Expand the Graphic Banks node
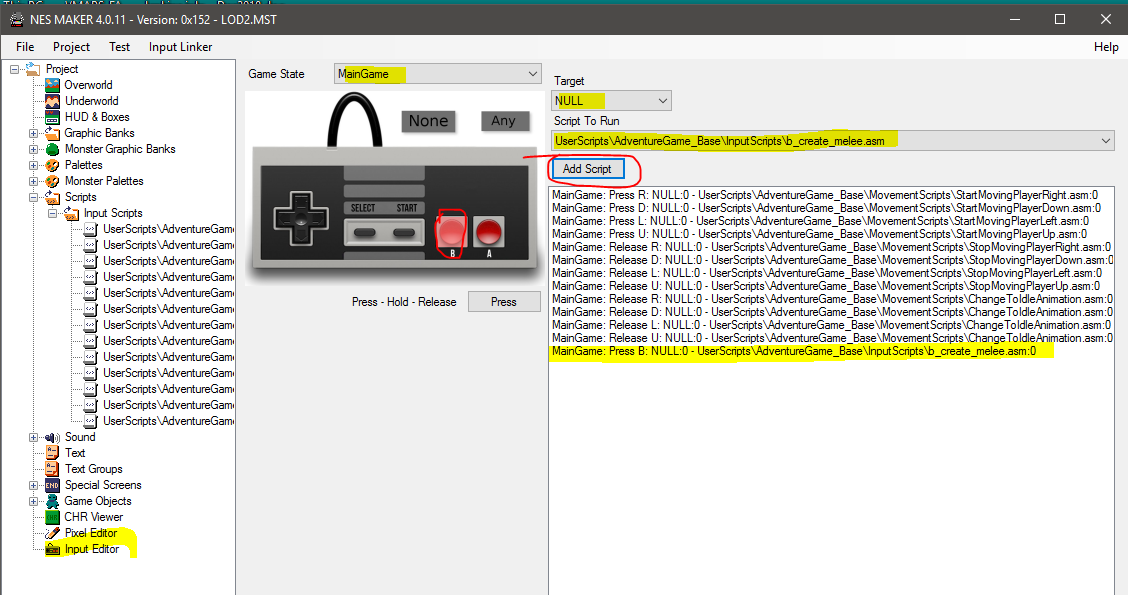Viewport: 1128px width, 595px height. [33, 133]
